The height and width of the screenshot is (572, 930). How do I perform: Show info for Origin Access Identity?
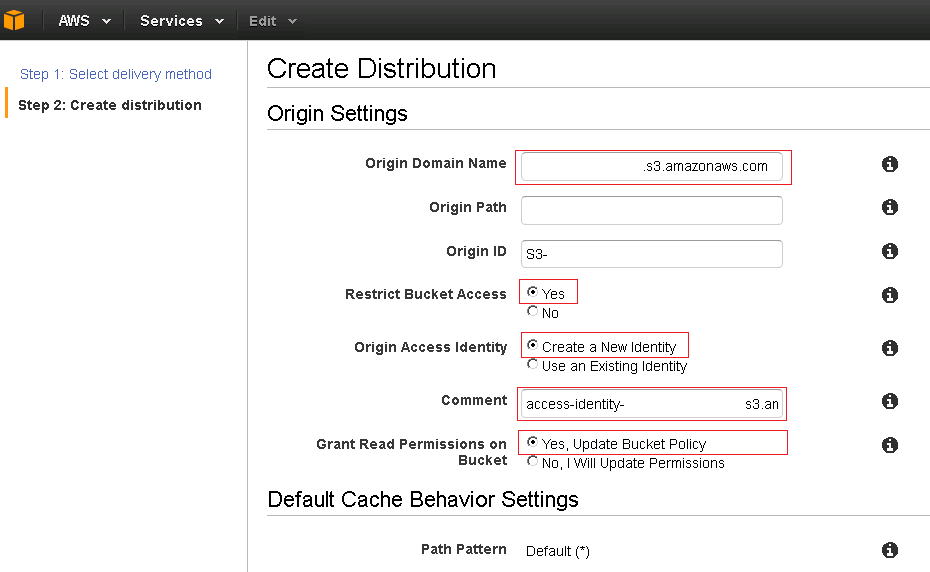889,348
